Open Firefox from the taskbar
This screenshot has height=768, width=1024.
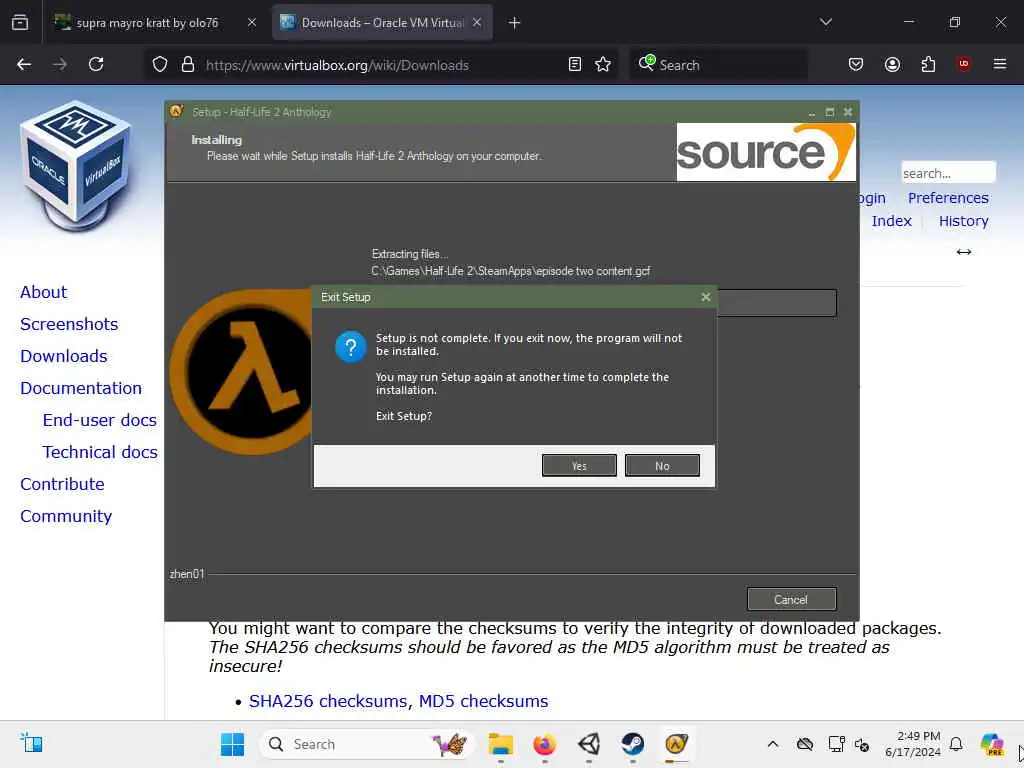pyautogui.click(x=545, y=744)
